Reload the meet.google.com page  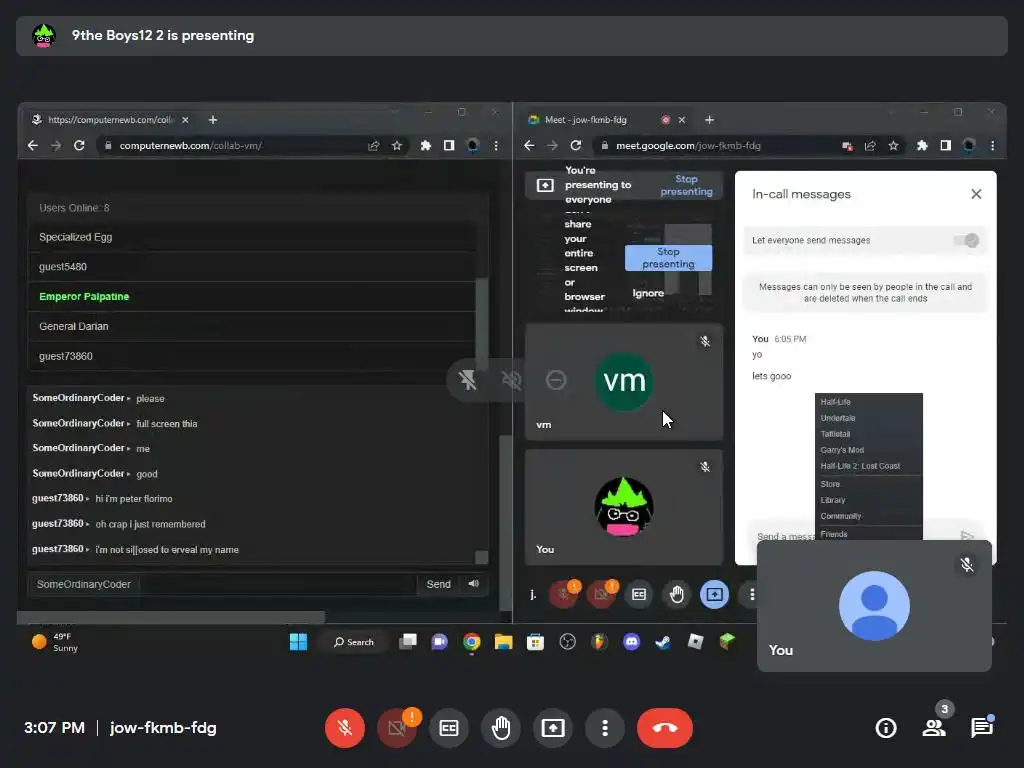point(575,146)
